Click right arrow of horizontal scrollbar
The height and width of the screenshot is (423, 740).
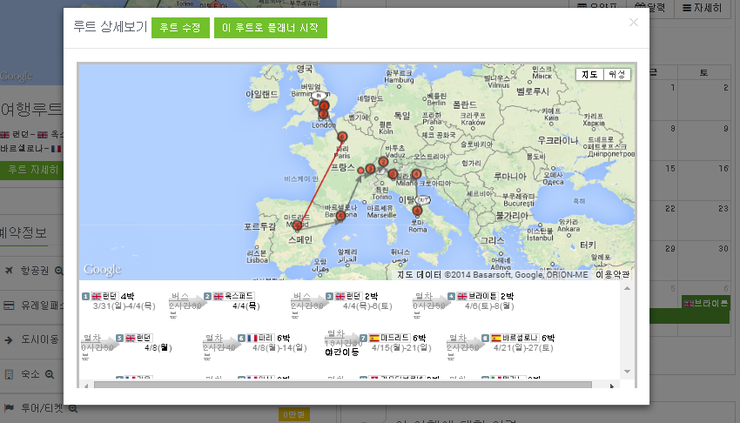point(612,386)
